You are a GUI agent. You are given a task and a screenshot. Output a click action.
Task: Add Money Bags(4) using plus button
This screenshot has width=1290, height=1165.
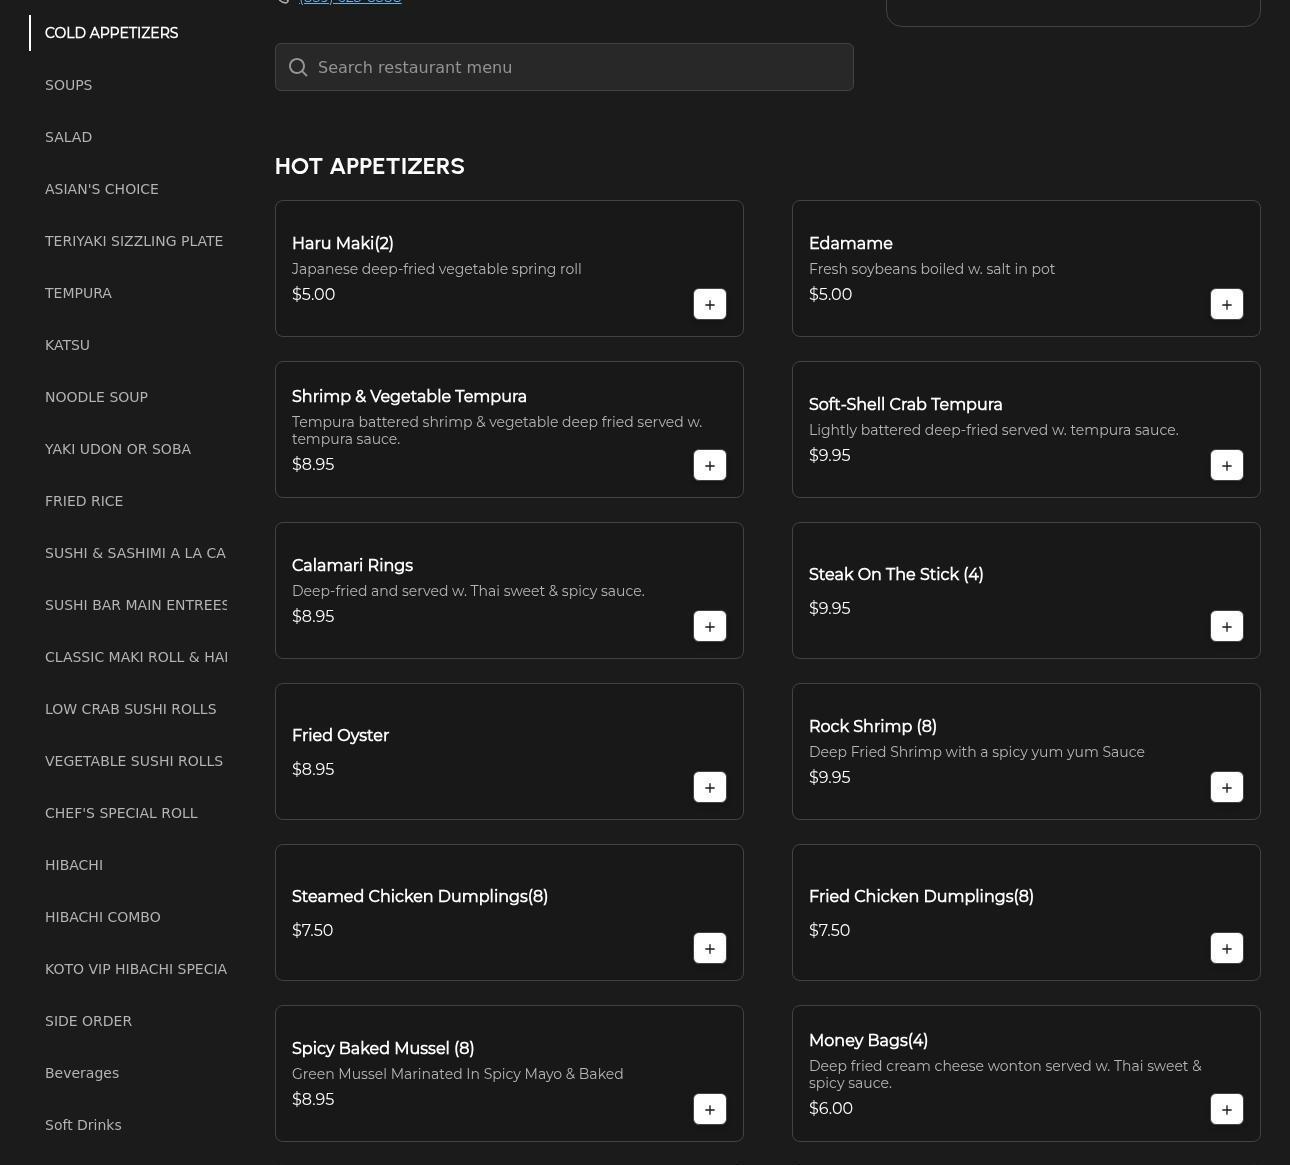1226,1110
